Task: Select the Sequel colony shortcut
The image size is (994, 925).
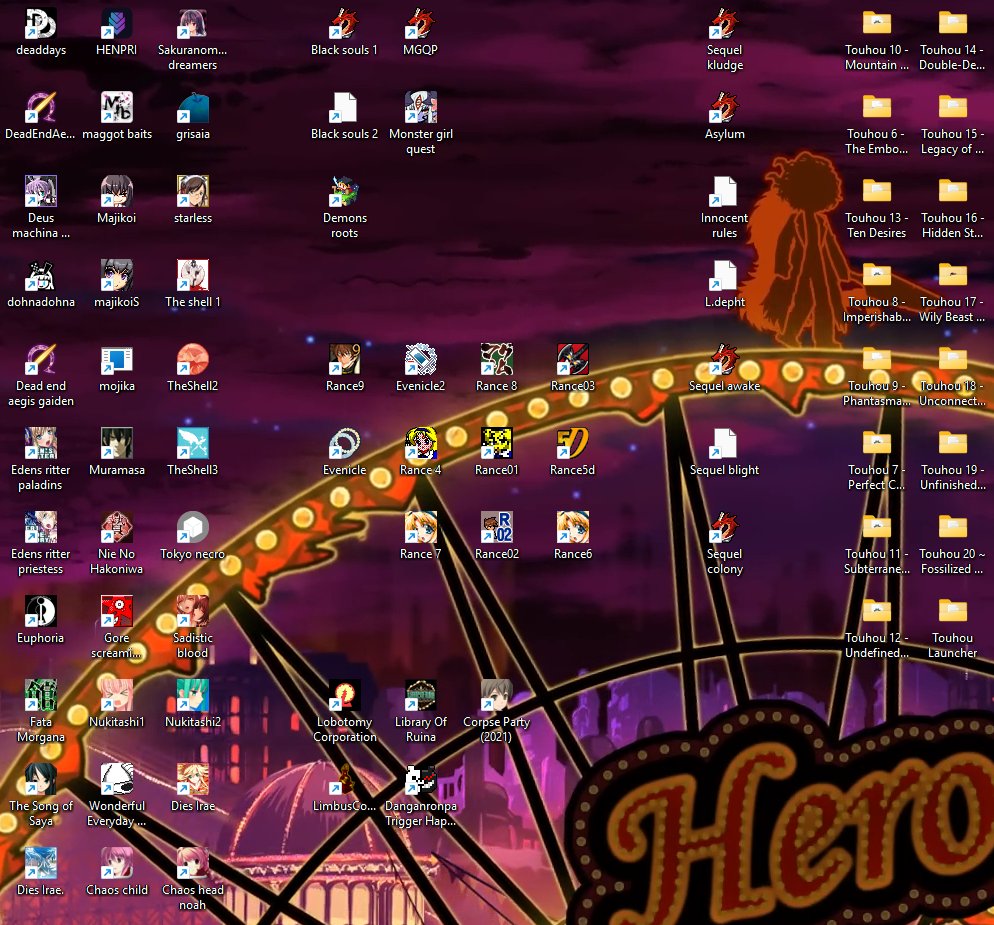Action: pos(725,527)
